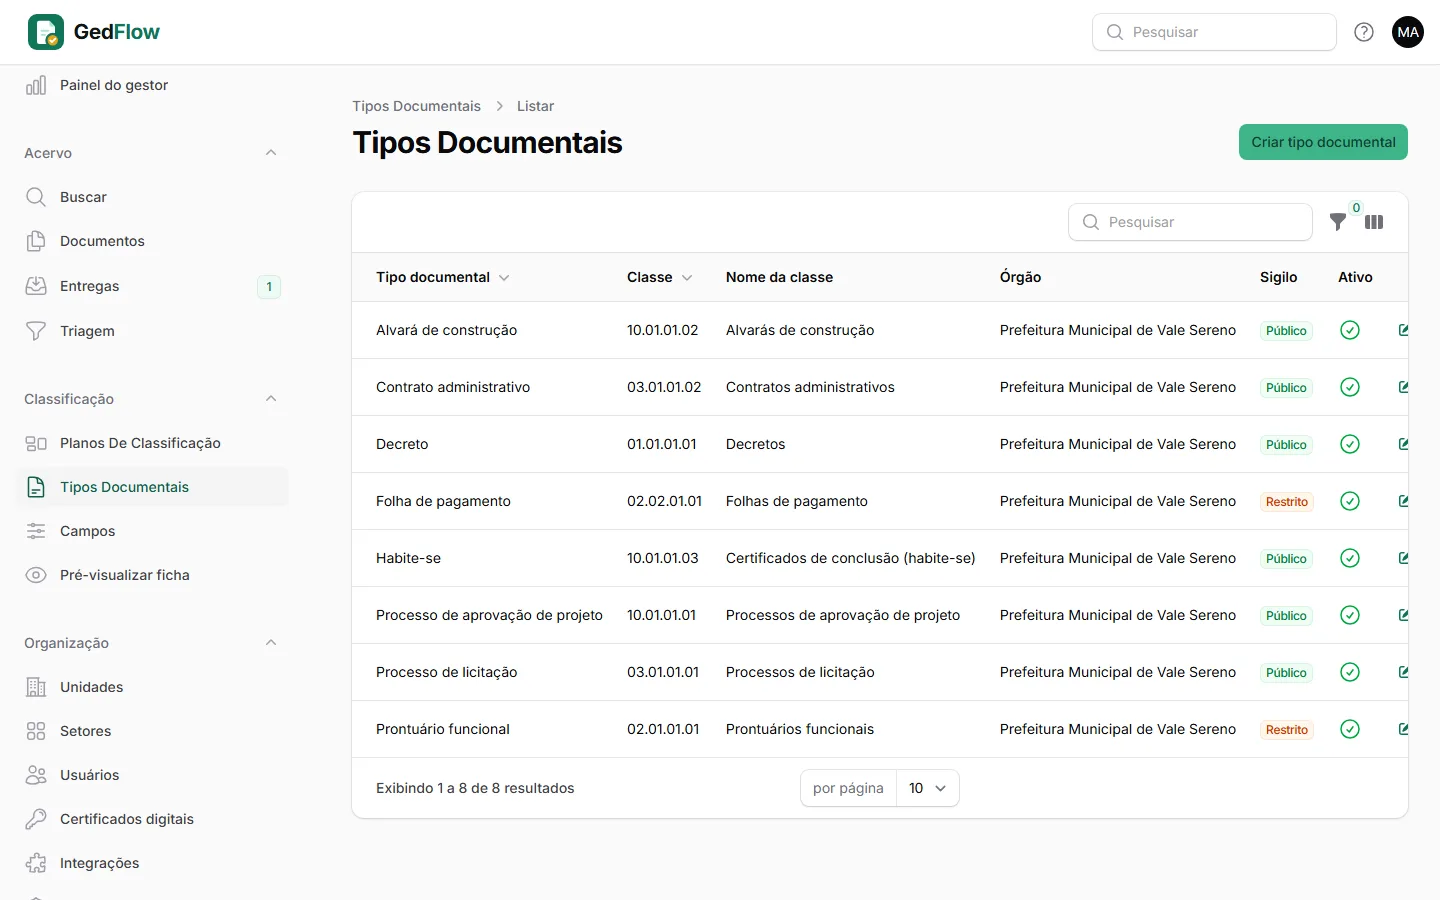
Task: Open Usuários in sidebar
Action: click(x=152, y=775)
